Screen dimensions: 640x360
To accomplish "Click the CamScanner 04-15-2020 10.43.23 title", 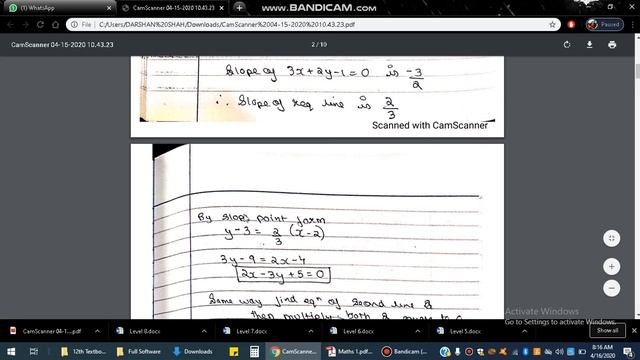I will click(62, 44).
